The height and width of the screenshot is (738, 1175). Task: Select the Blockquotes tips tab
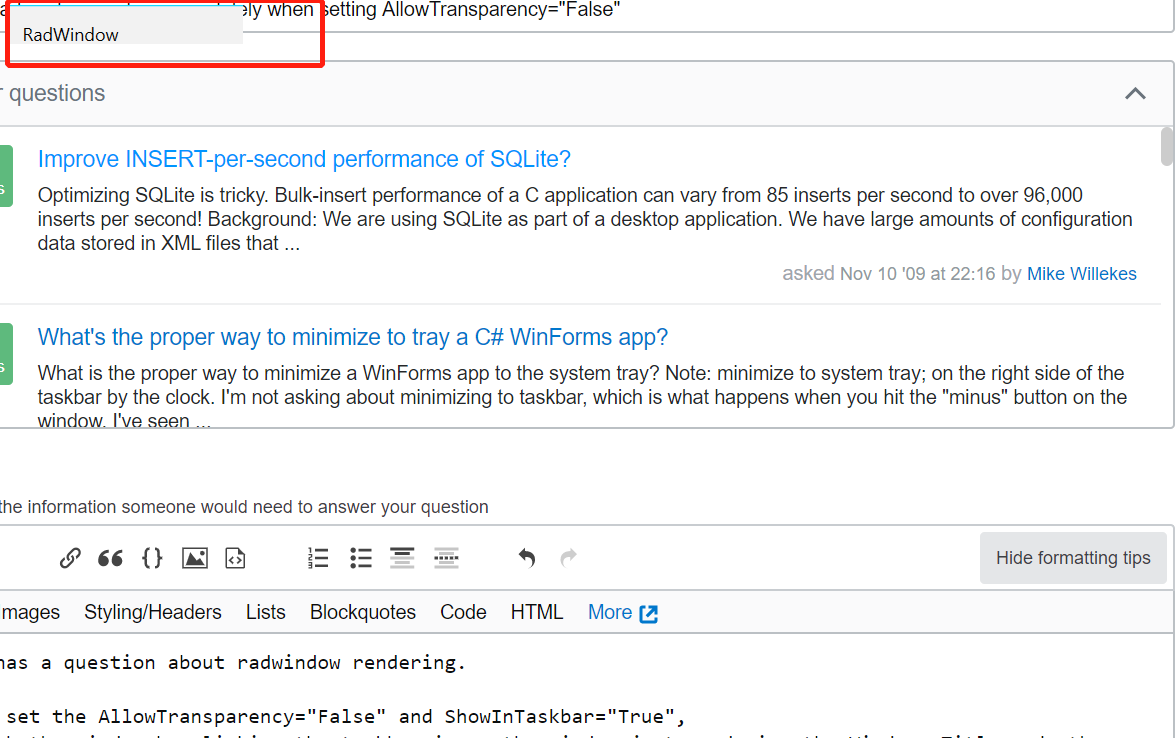[363, 612]
